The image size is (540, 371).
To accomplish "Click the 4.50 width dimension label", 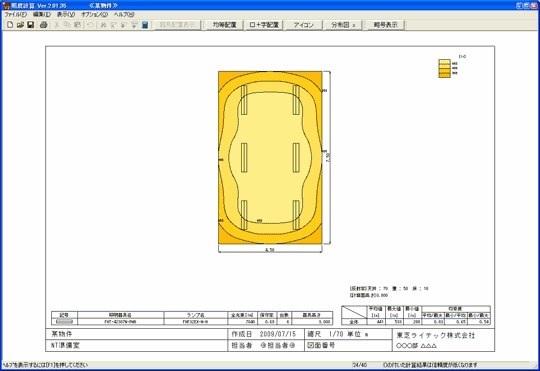I will point(270,250).
